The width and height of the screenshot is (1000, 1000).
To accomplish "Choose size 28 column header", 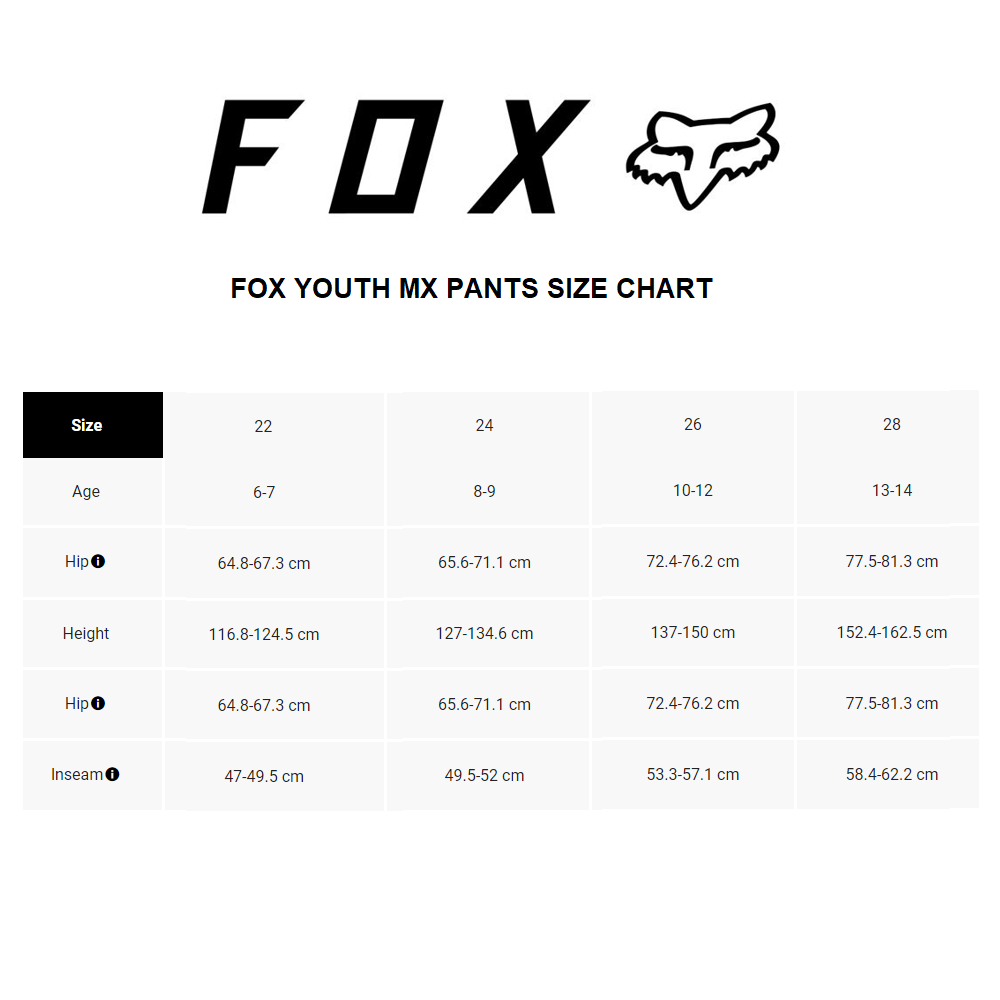I will pyautogui.click(x=892, y=425).
